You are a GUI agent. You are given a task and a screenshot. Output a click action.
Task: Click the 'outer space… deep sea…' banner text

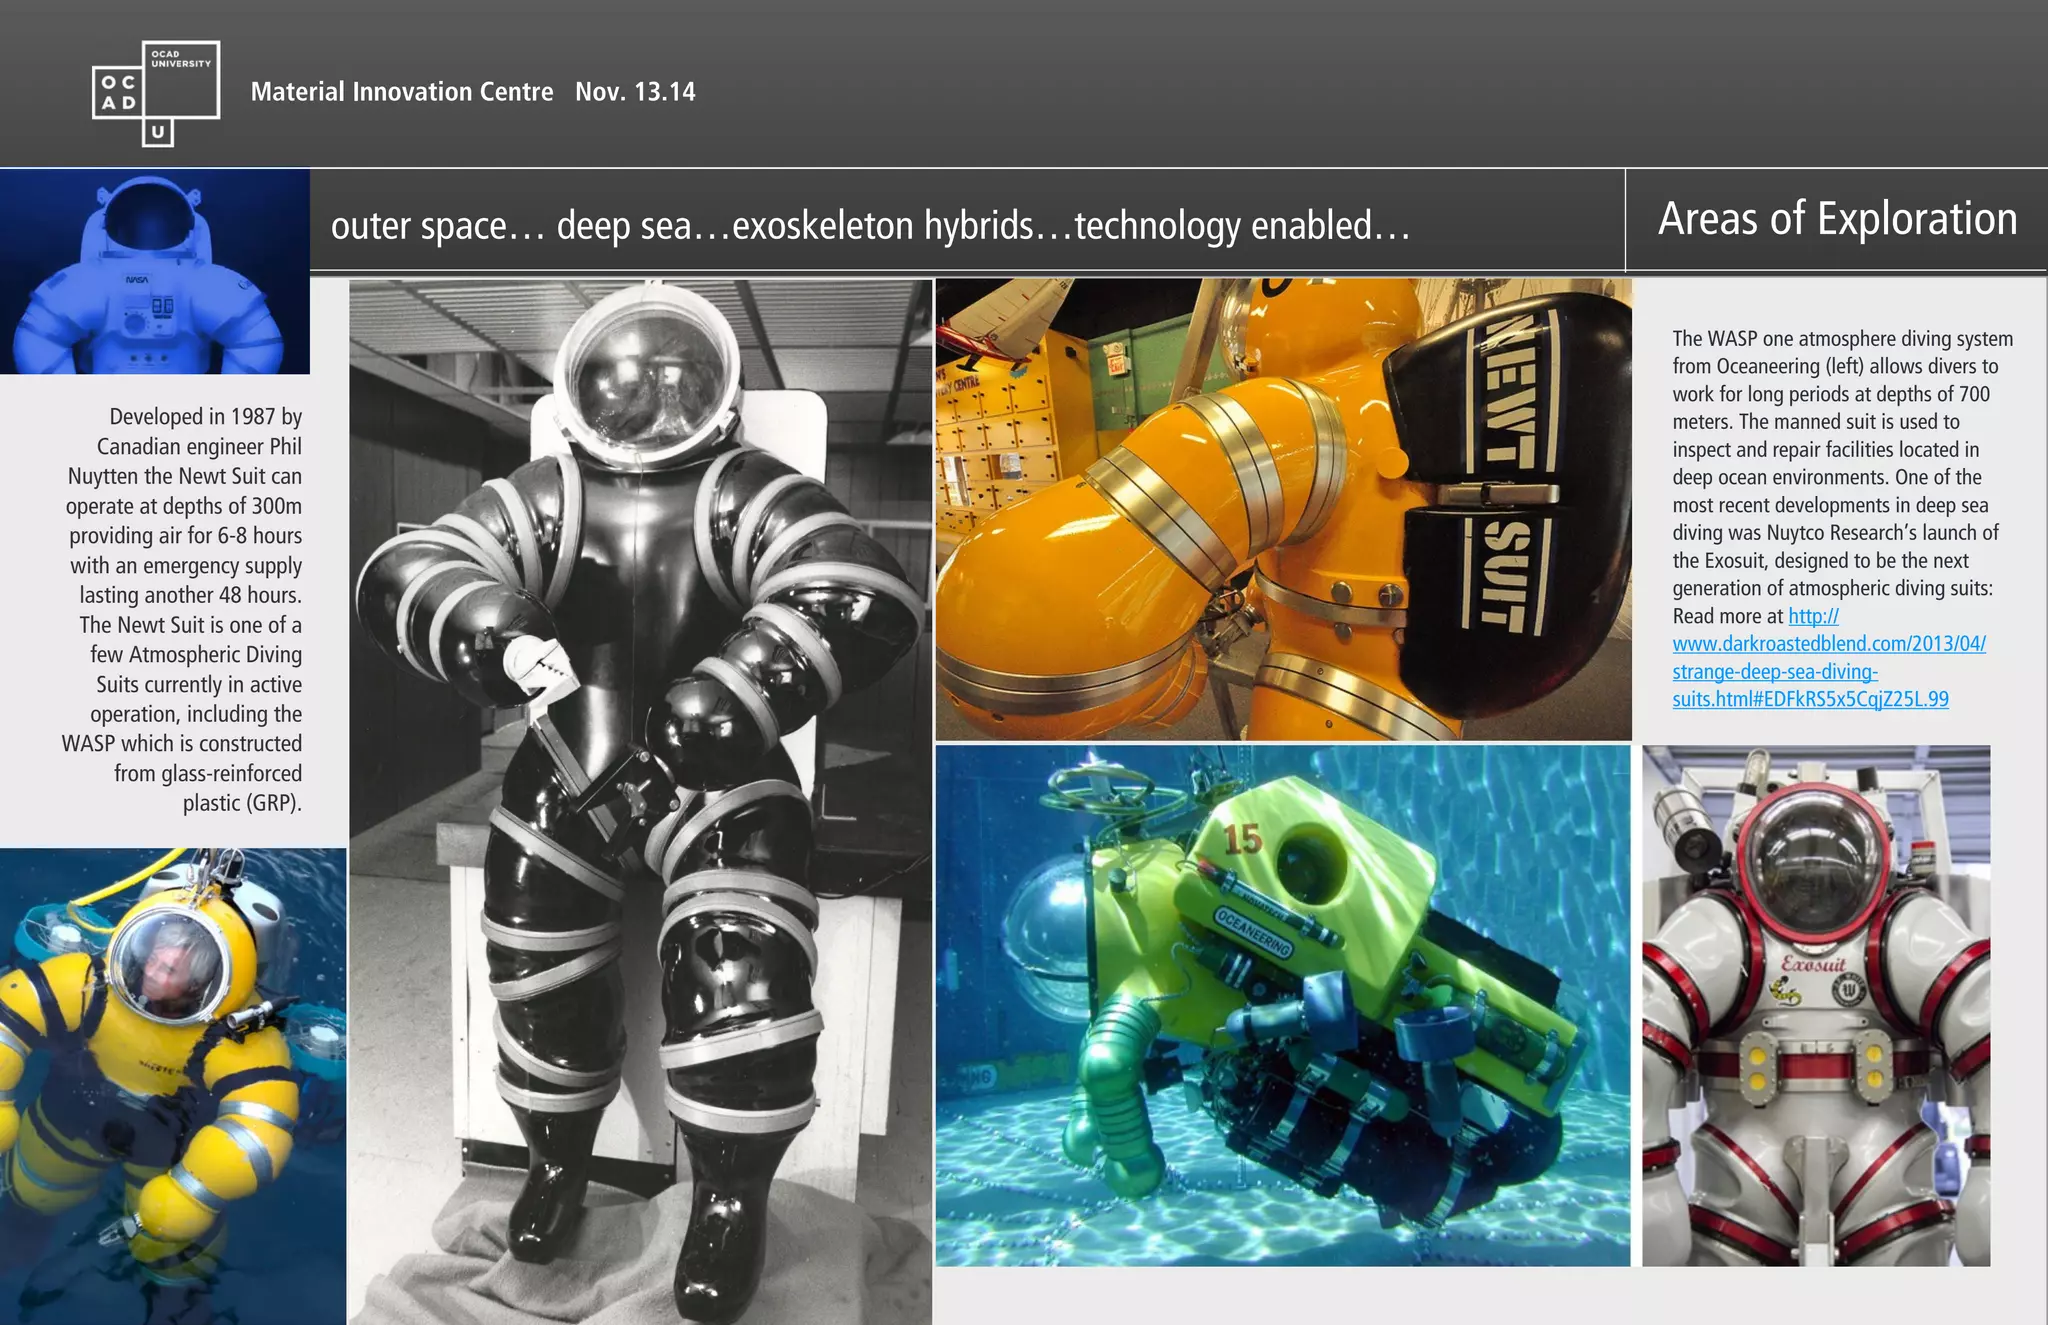(x=870, y=226)
